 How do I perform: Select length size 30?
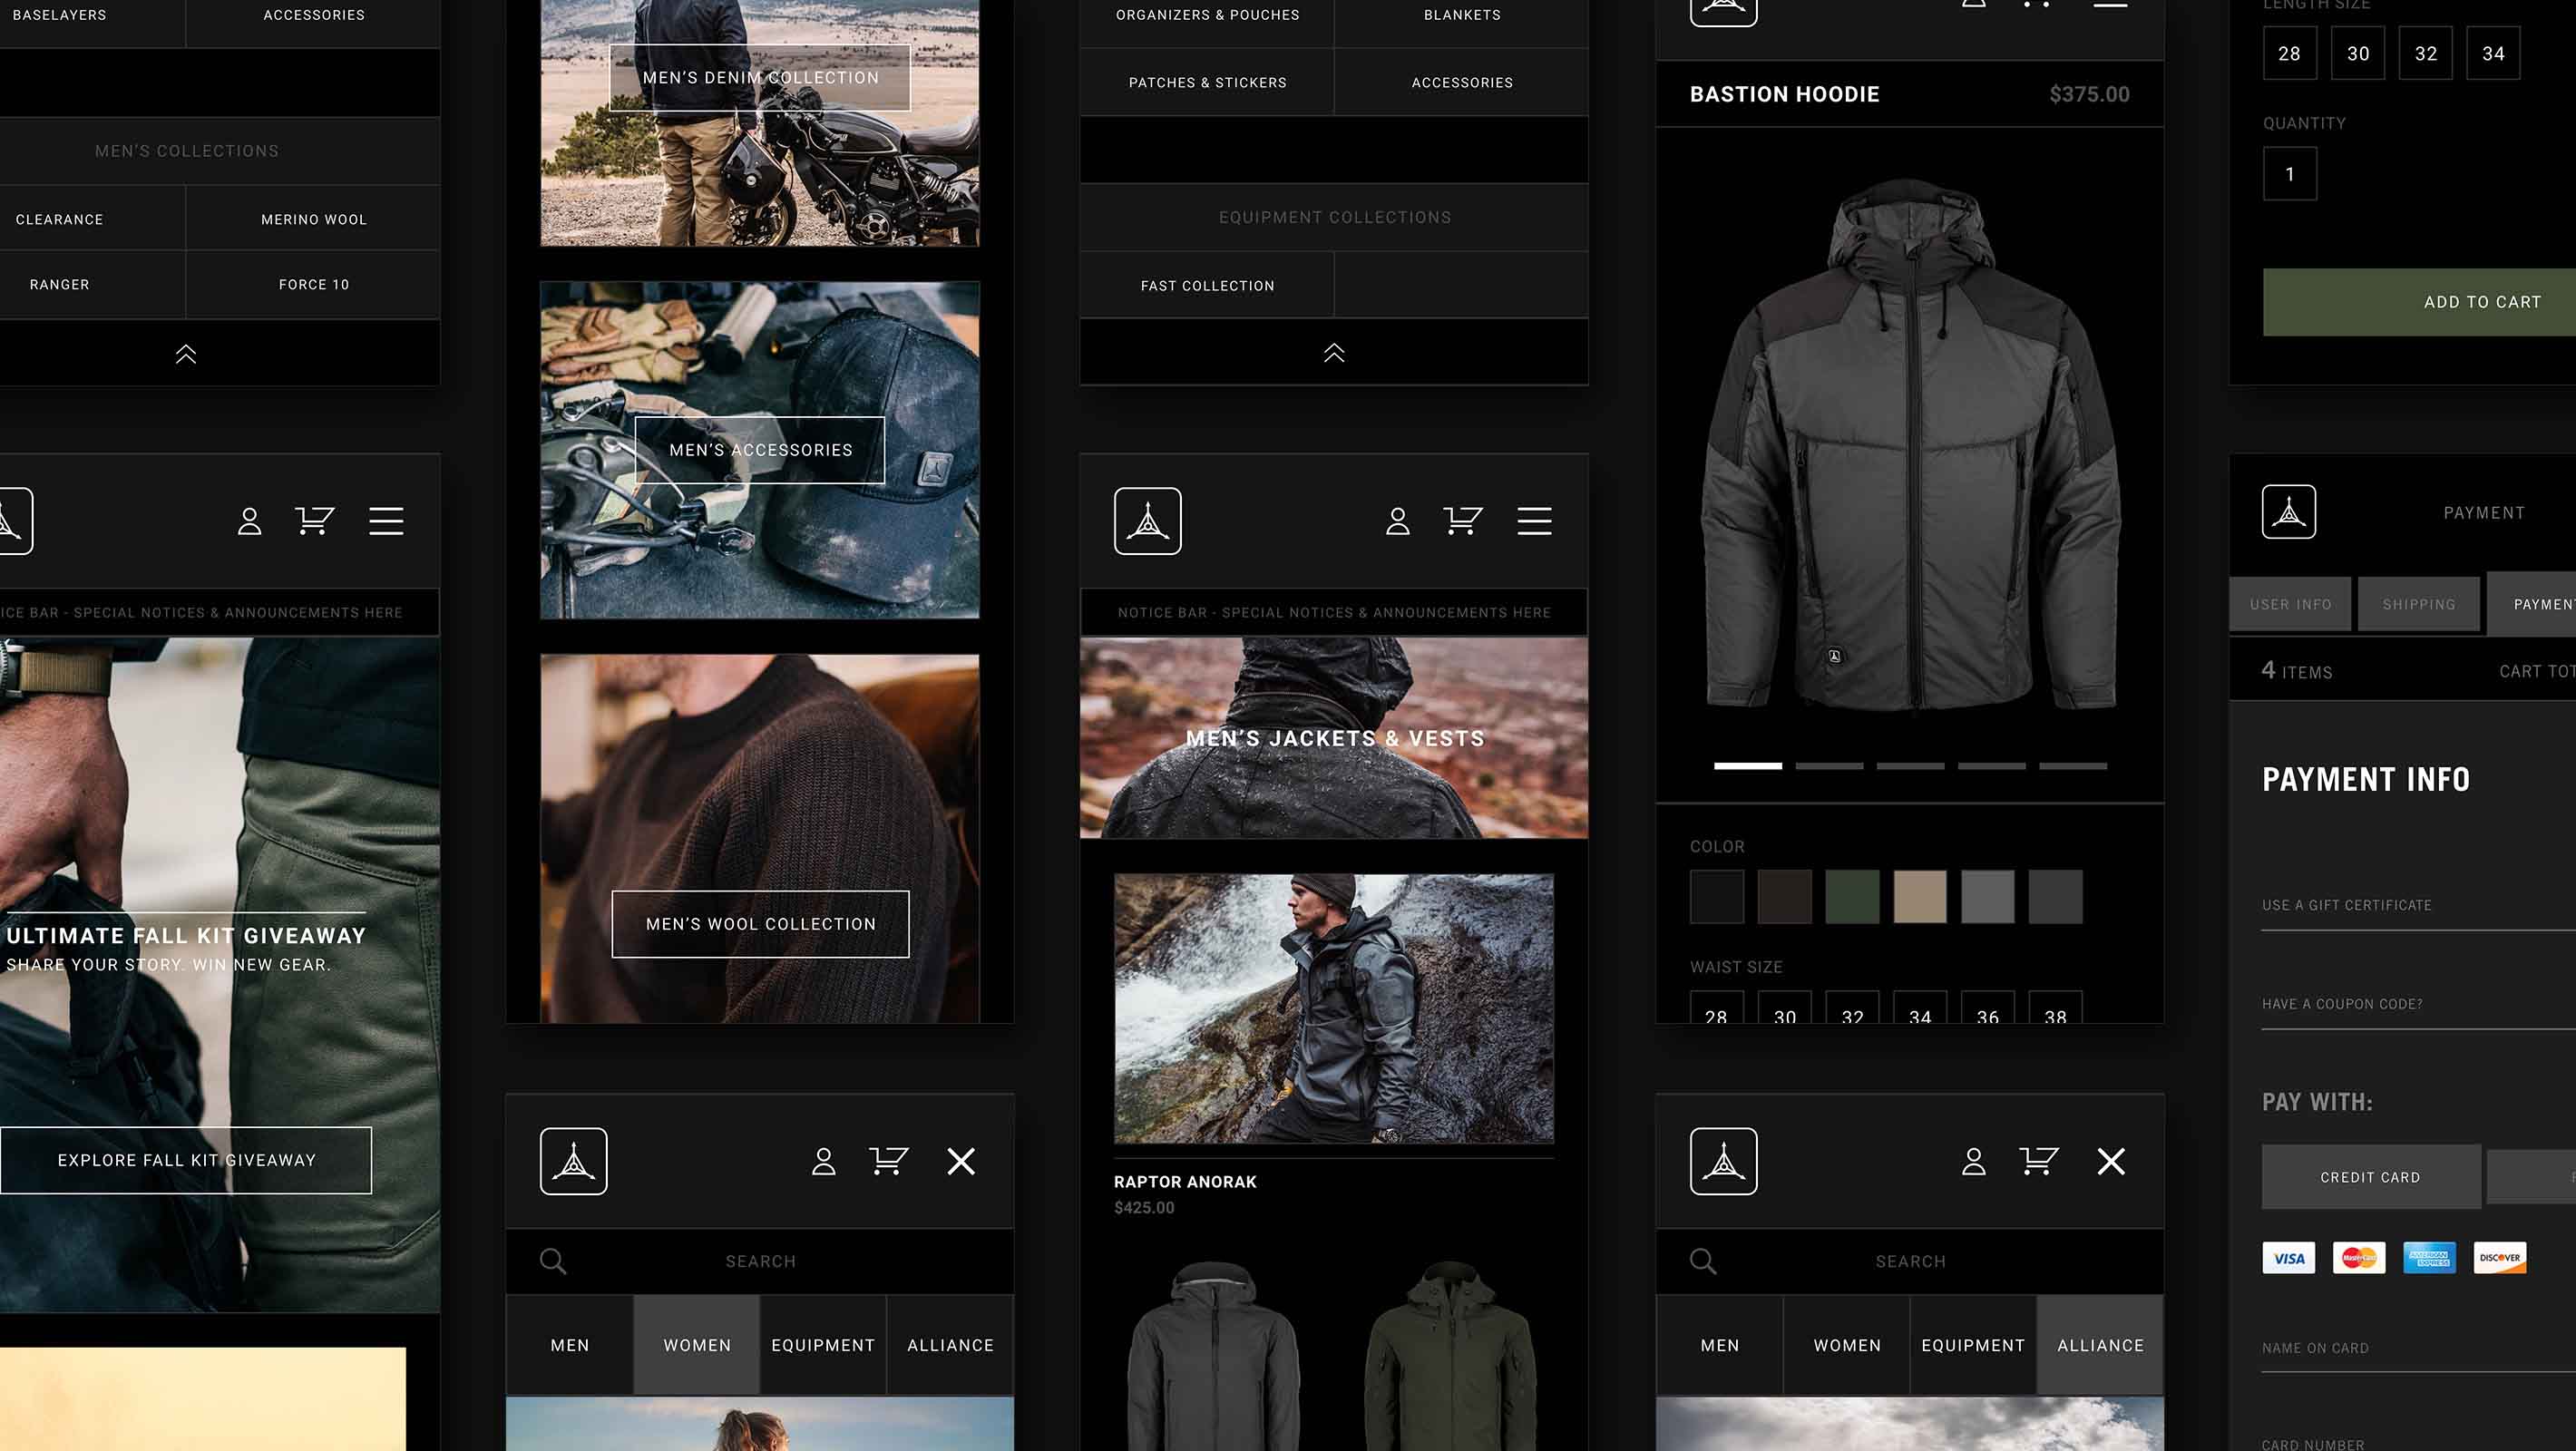pos(2357,53)
